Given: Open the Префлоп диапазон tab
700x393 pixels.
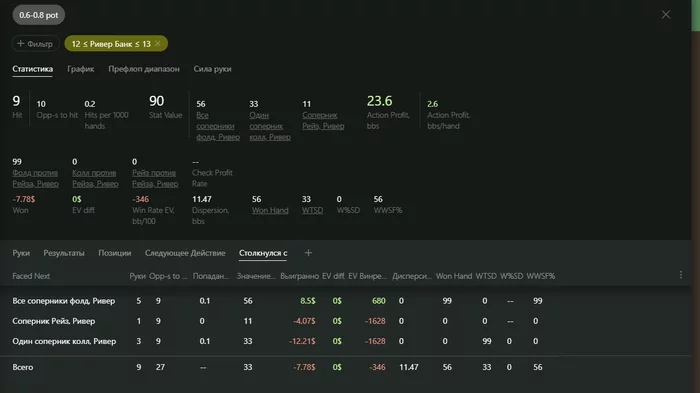Looking at the screenshot, I should (x=144, y=69).
